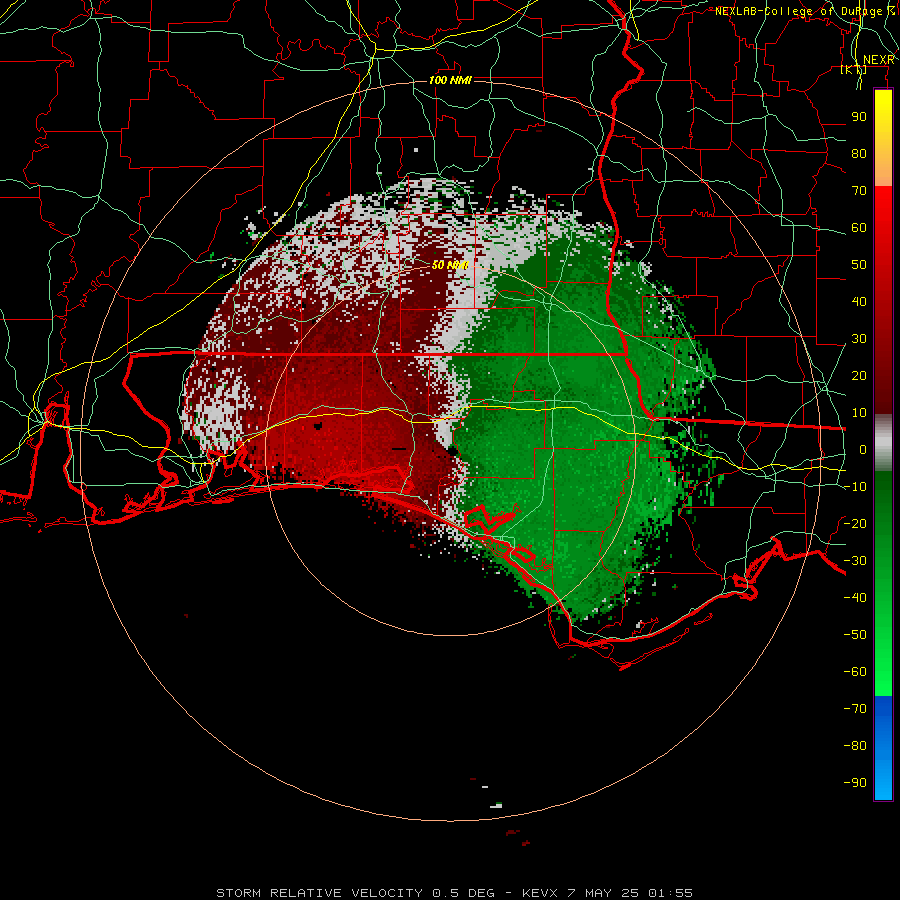
Task: Click the -30 value on the velocity scale
Action: pos(855,561)
